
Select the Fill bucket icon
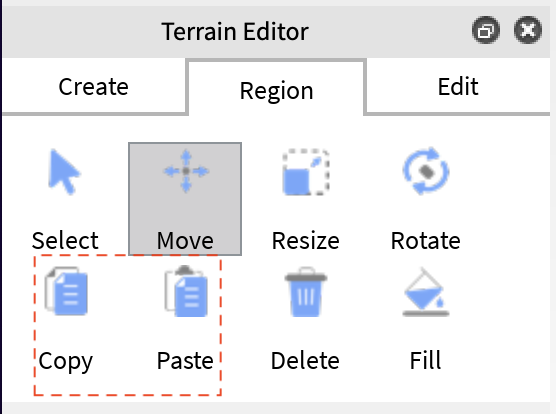click(426, 292)
